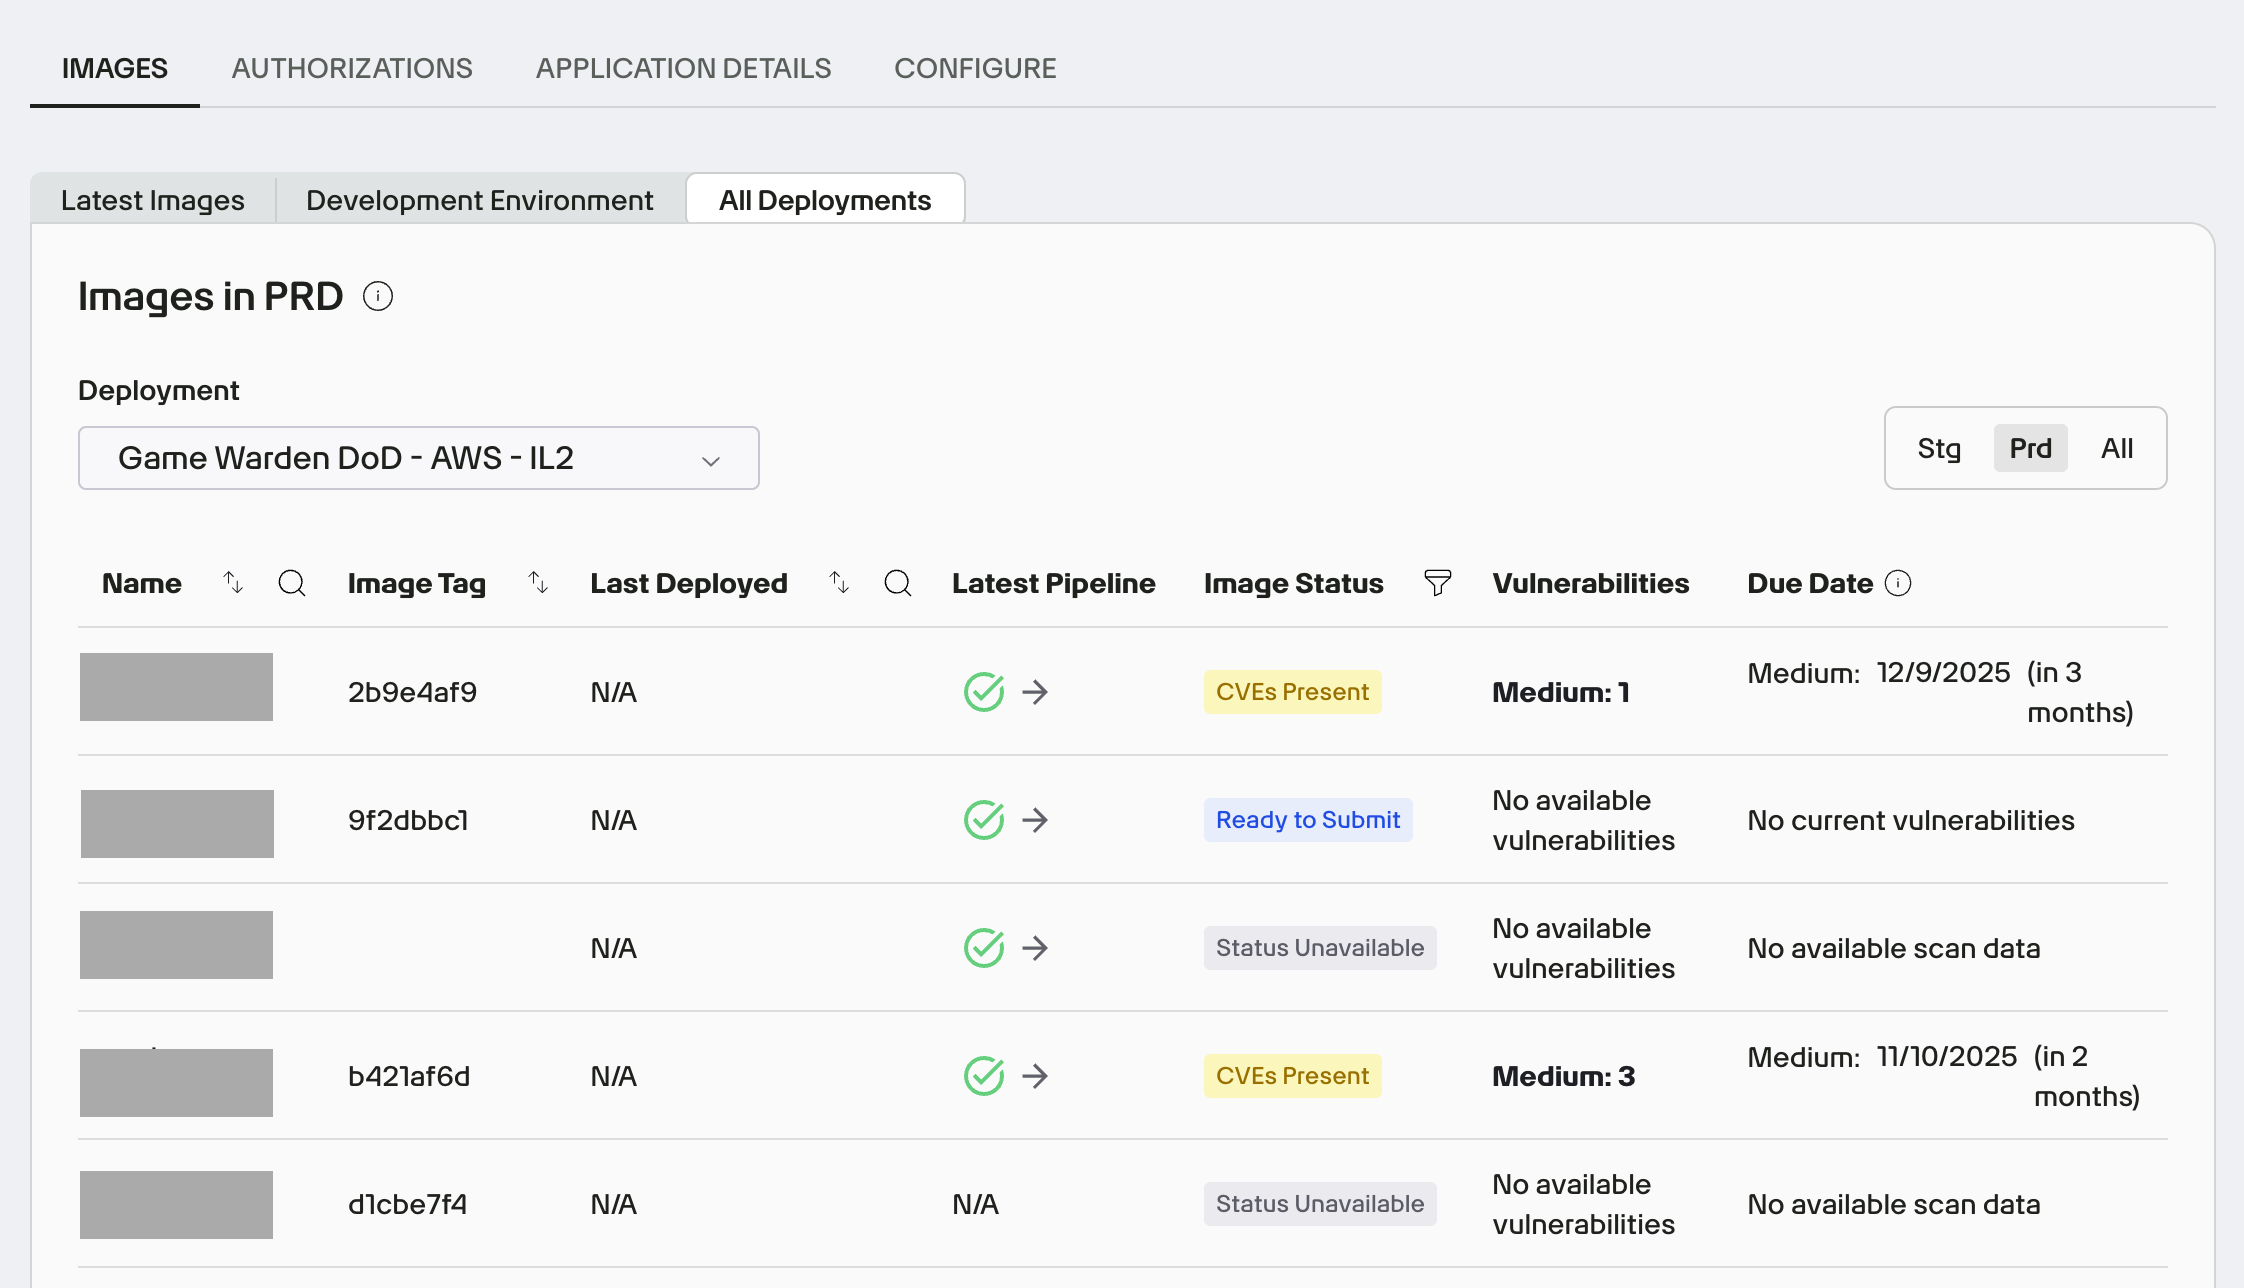Open the Latest Images view
The width and height of the screenshot is (2244, 1288).
(151, 199)
